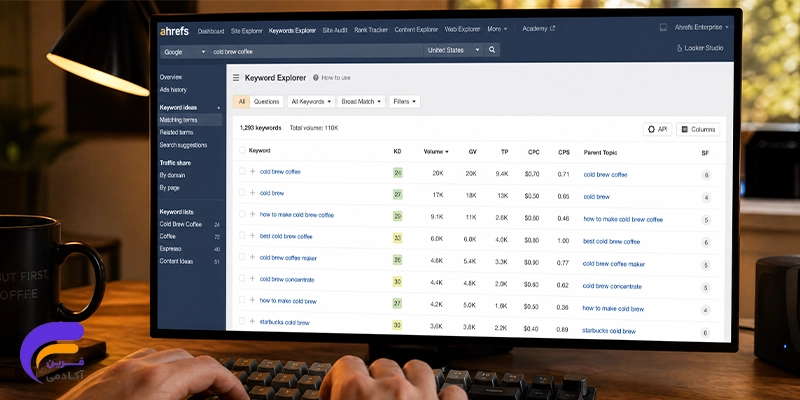This screenshot has height=400, width=800.
Task: Click the search magnifier button
Action: coord(492,50)
